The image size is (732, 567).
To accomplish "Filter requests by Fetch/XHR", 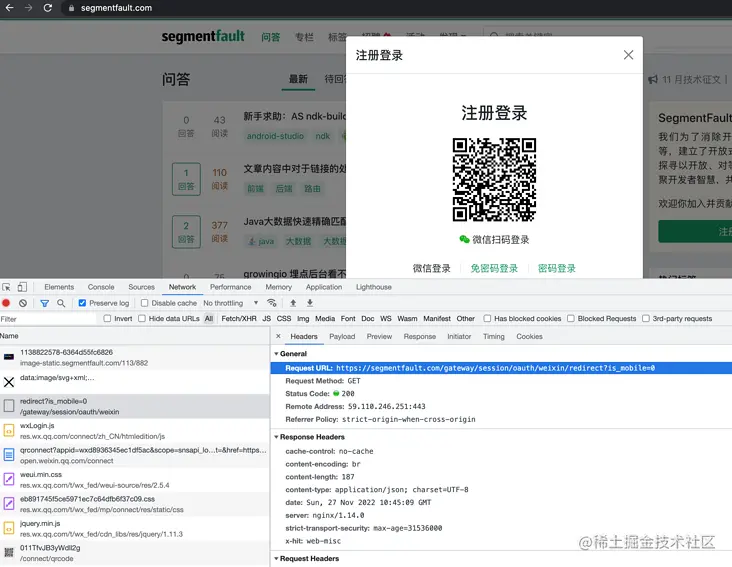I will [x=239, y=318].
